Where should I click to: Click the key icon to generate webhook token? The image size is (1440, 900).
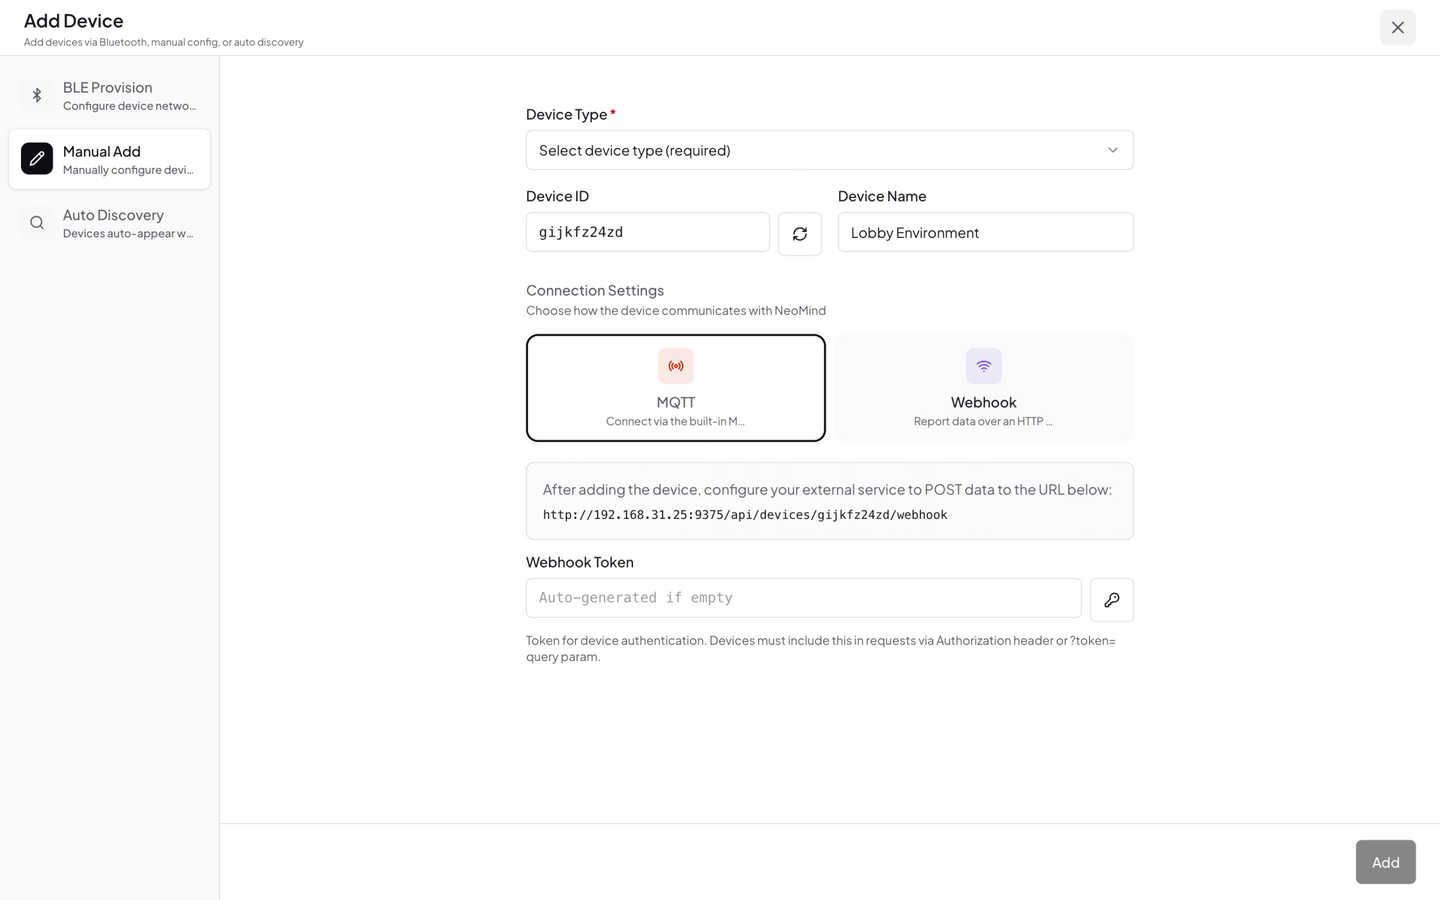1112,600
